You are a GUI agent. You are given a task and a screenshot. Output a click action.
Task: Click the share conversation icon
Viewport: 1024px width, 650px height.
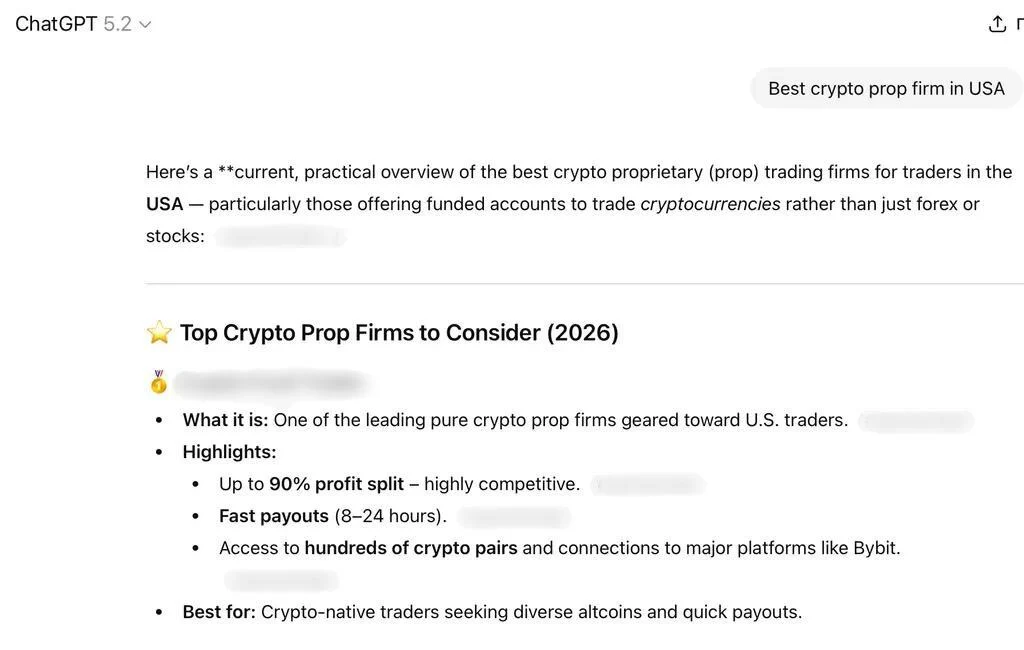tap(995, 23)
